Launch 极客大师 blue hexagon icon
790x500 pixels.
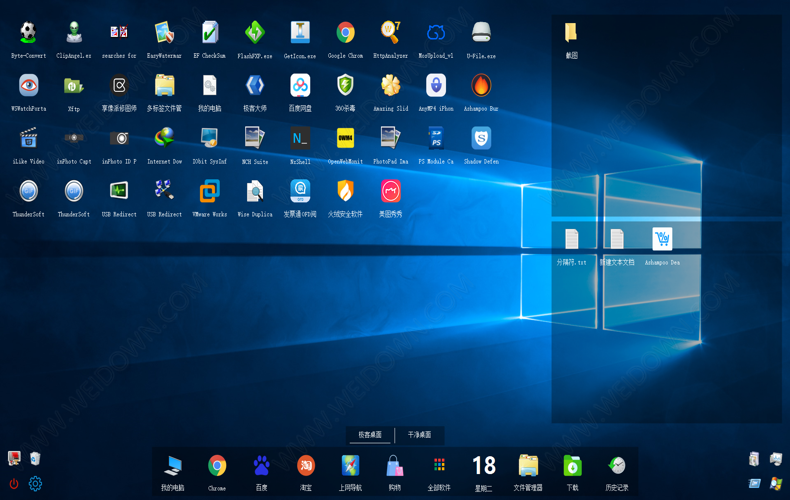(x=255, y=86)
